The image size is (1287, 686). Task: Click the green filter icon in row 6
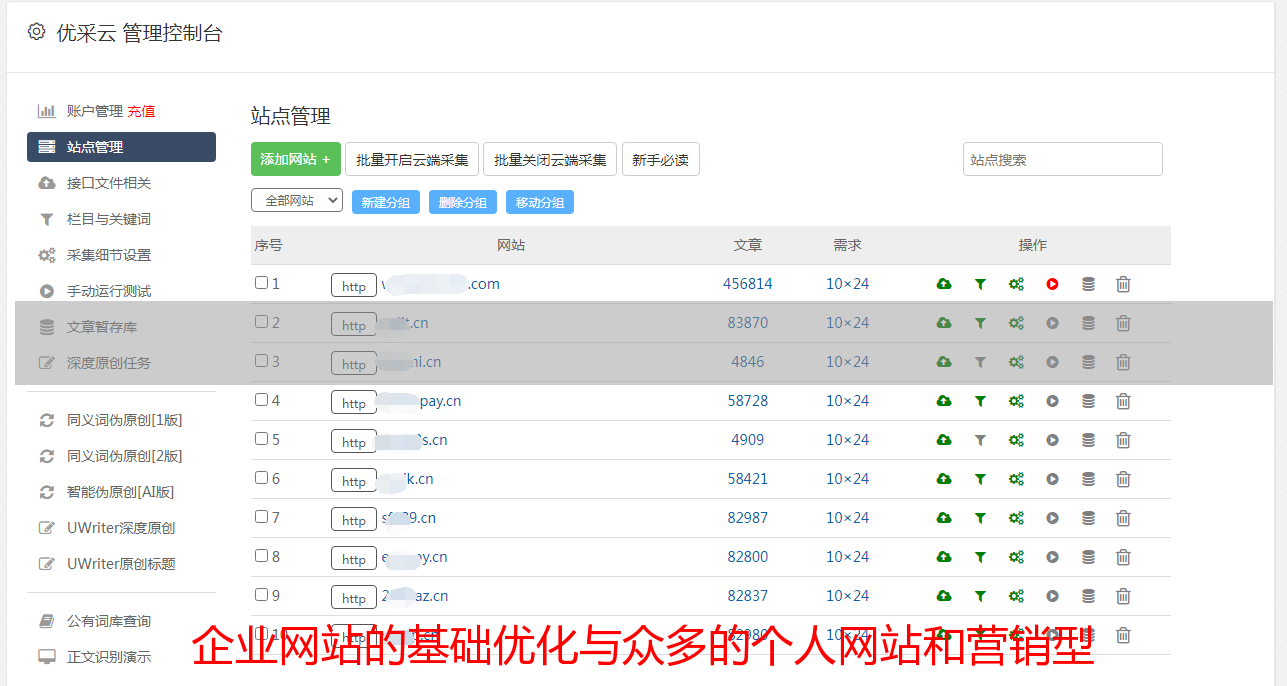tap(980, 479)
